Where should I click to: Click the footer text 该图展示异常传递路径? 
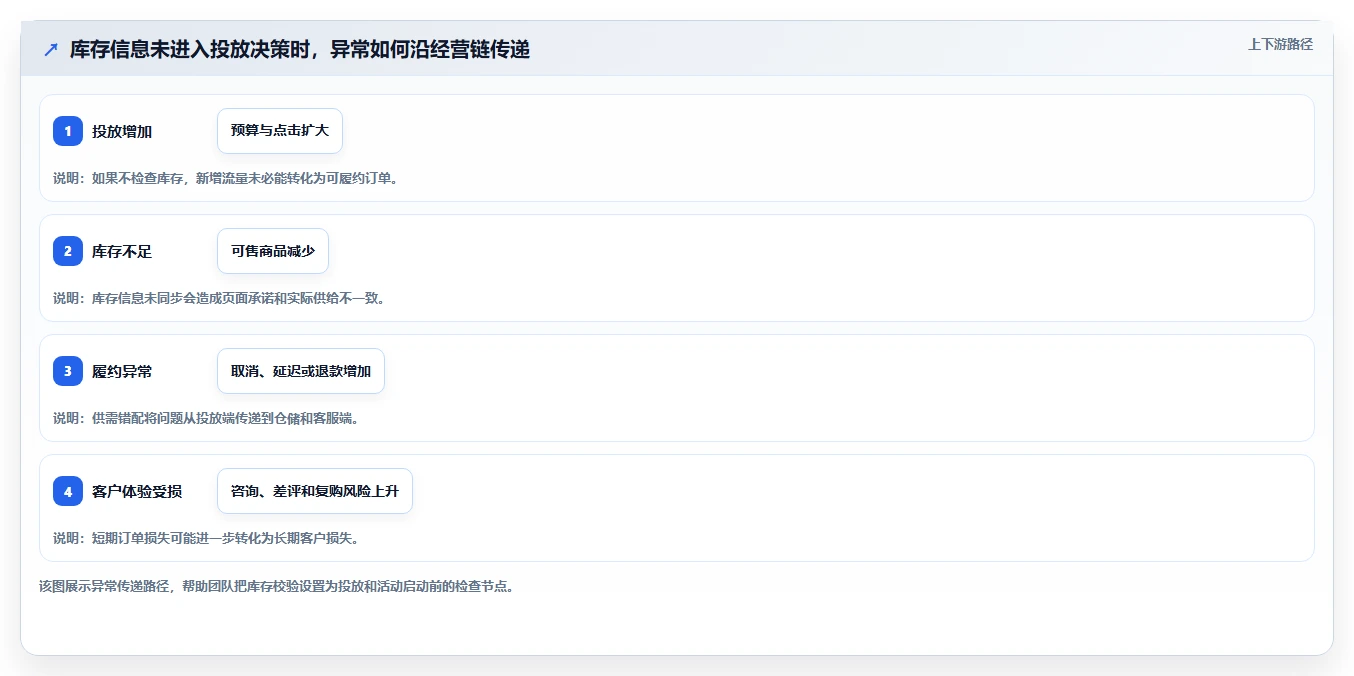pos(277,586)
